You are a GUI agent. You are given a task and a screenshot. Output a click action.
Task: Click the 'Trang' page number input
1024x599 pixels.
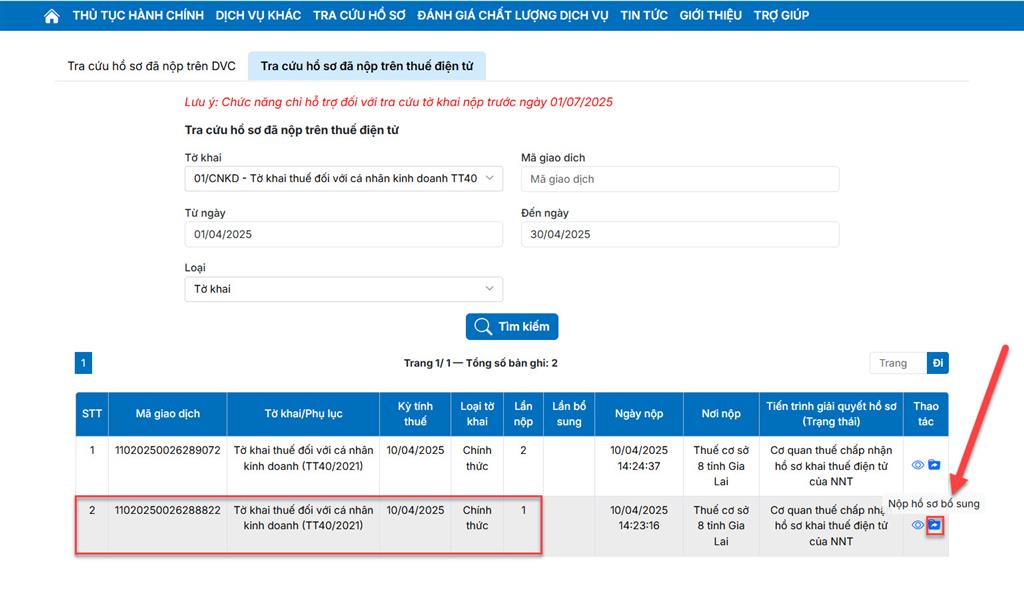pos(897,363)
